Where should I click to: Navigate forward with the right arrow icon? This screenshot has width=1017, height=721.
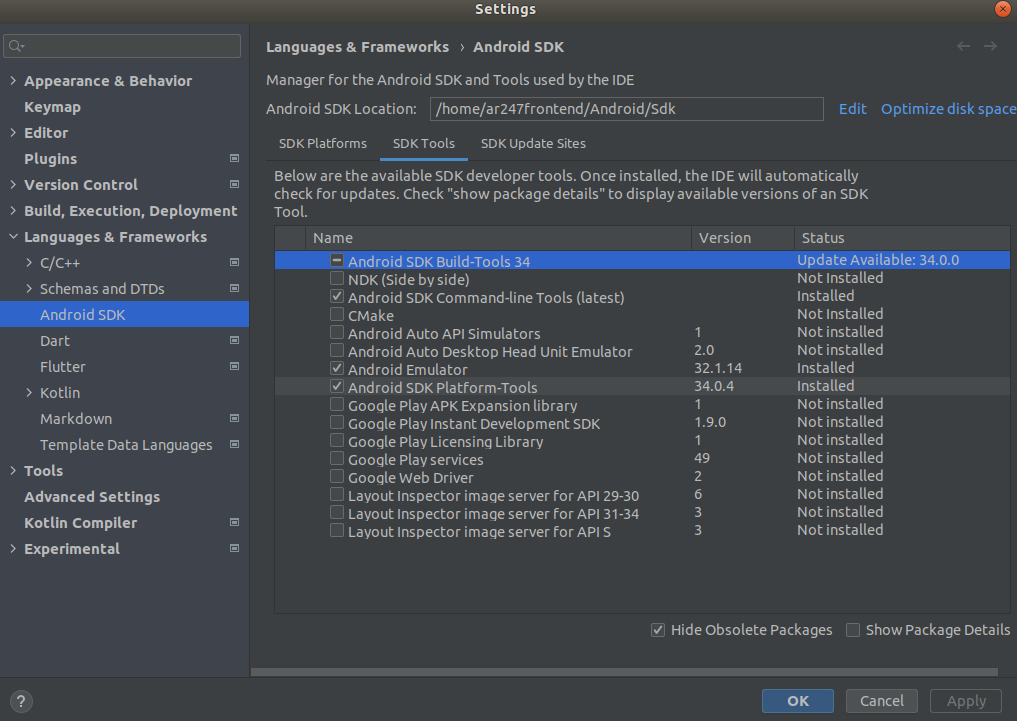pyautogui.click(x=990, y=46)
